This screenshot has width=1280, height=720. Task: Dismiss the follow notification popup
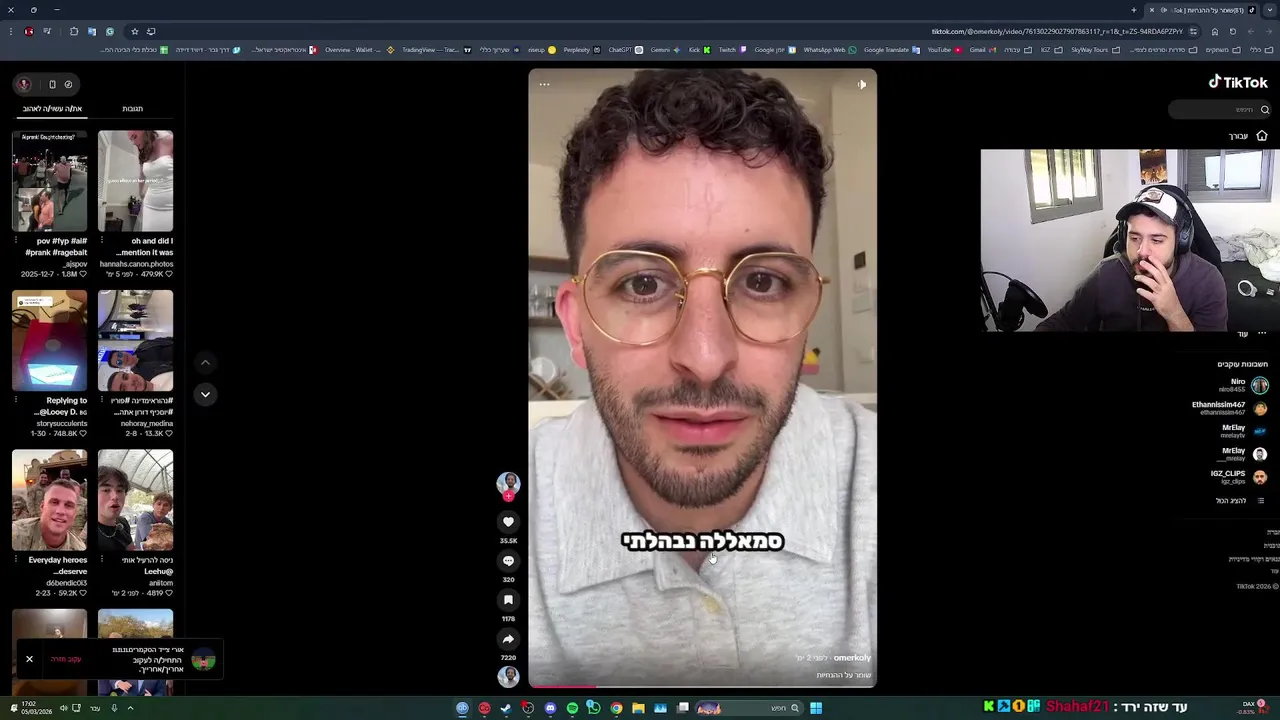click(29, 659)
